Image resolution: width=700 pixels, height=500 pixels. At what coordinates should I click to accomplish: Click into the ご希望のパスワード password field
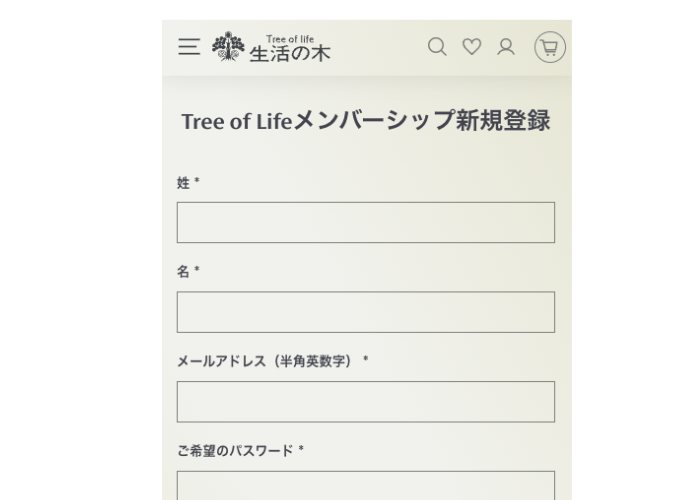(365, 484)
